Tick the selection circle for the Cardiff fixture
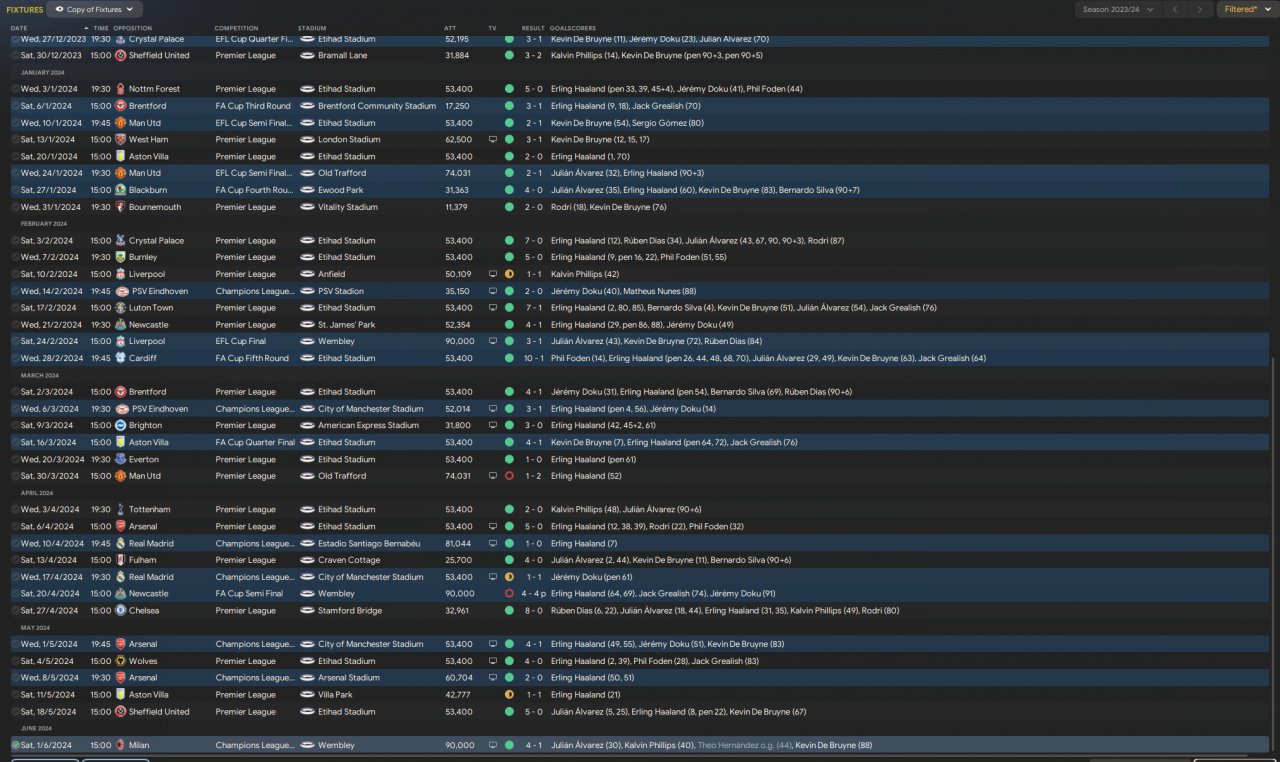 [x=15, y=358]
